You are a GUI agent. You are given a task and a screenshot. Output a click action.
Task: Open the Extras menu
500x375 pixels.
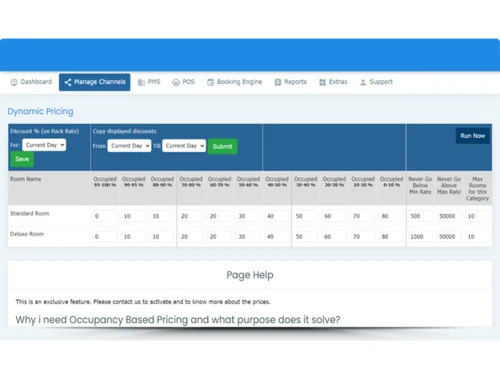333,82
